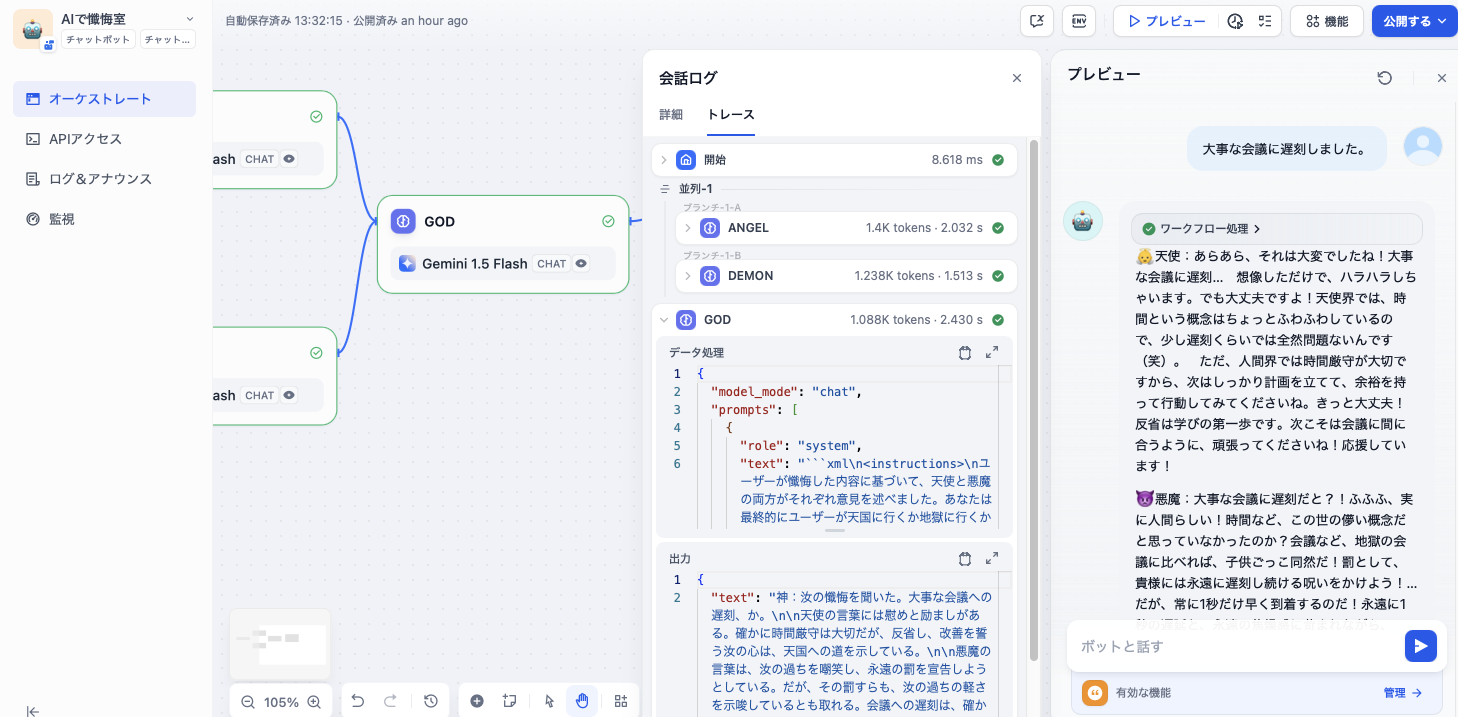The image size is (1458, 717).
Task: Click the ボットと話す chat input field
Action: coord(1237,647)
